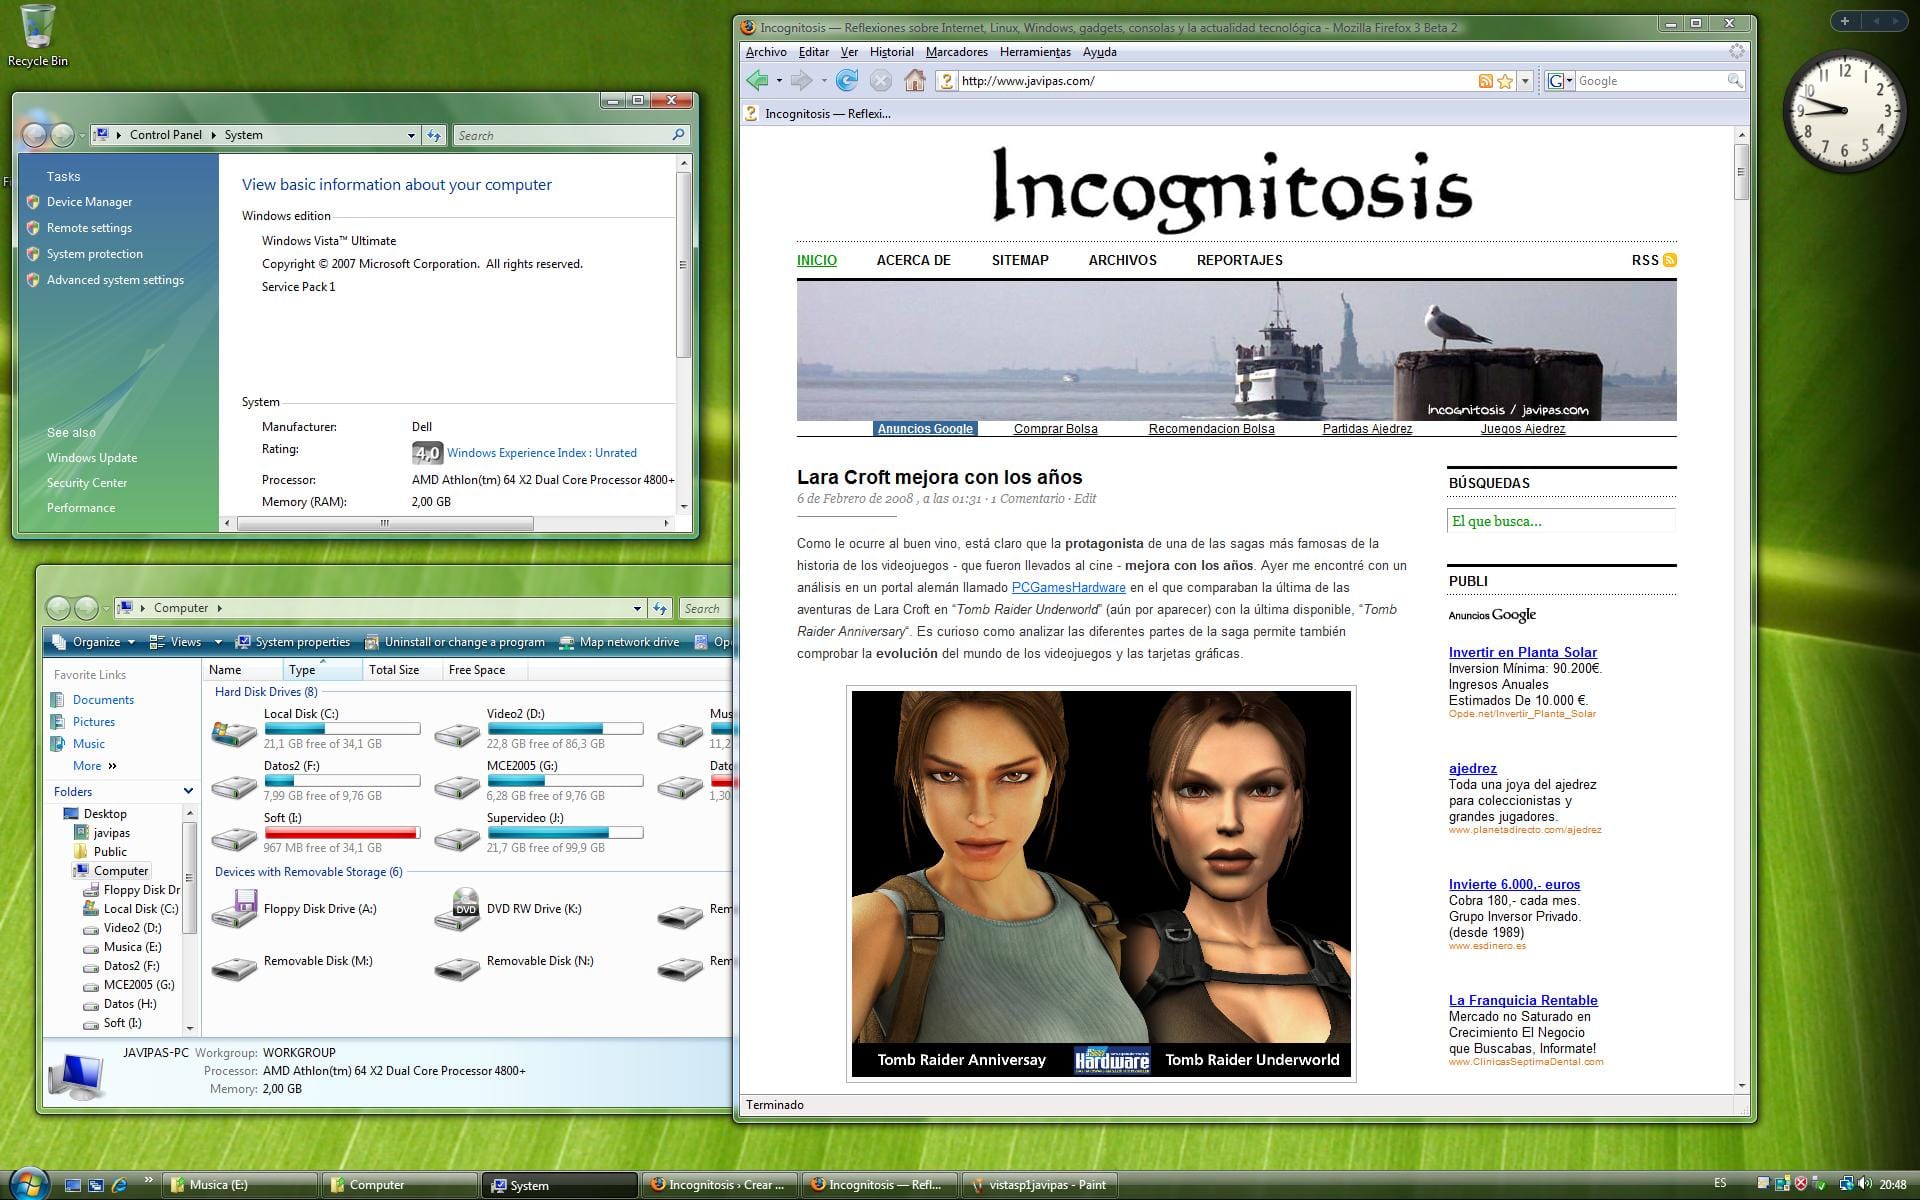1920x1200 pixels.
Task: Click the Back navigation arrow in Firefox
Action: coord(757,80)
